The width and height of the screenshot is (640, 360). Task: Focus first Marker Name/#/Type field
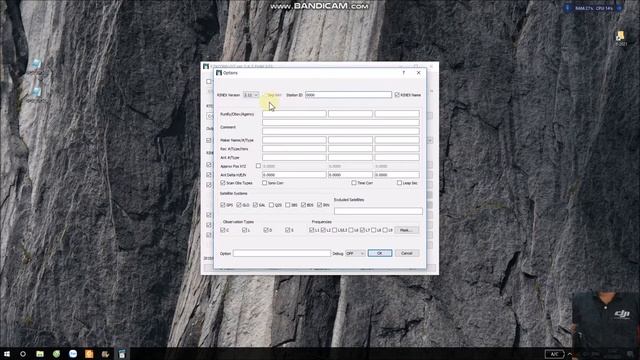coord(294,140)
